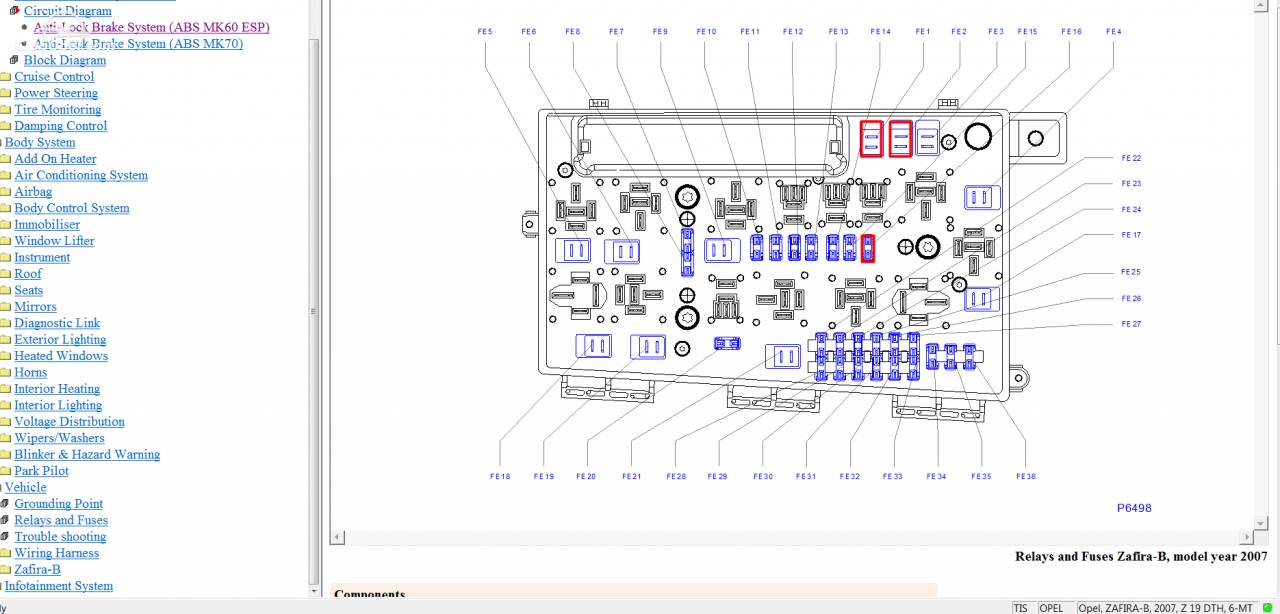Open the Body Control System section
The image size is (1280, 614).
click(x=72, y=208)
